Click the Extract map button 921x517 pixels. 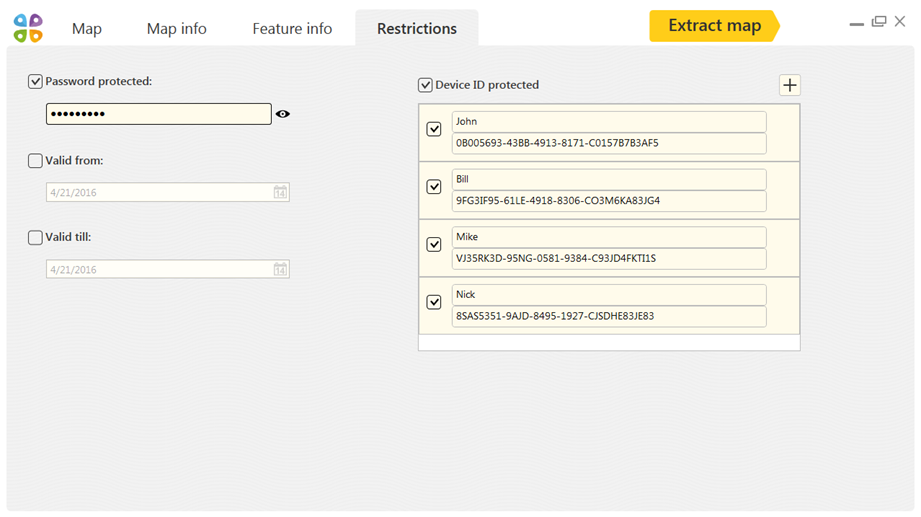point(714,26)
